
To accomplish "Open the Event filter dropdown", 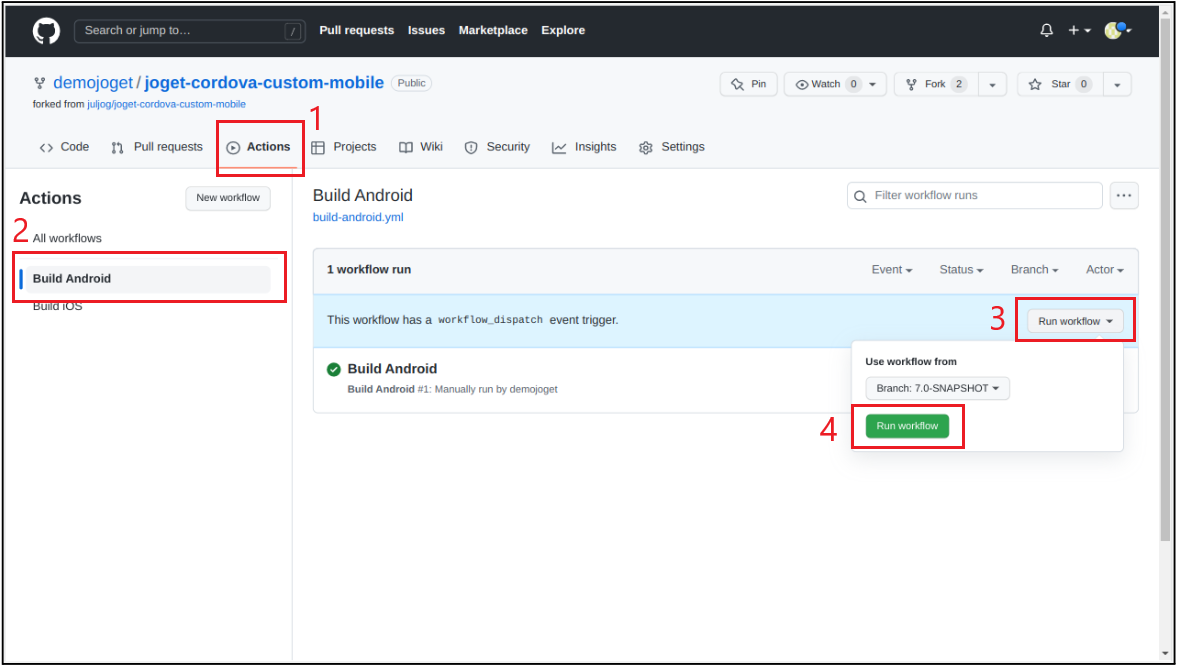I will (x=892, y=270).
